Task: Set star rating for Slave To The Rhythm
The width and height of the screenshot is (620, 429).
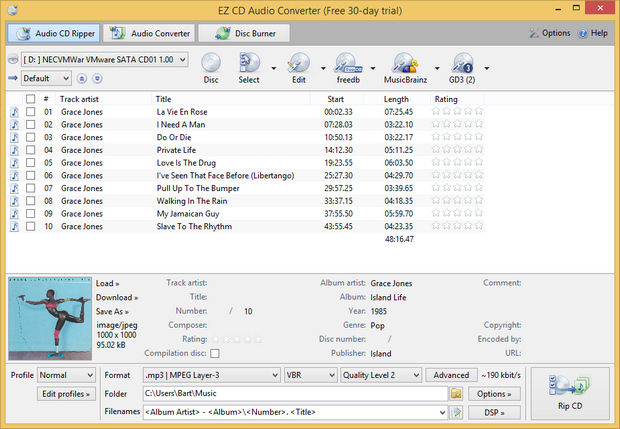Action: click(x=457, y=226)
